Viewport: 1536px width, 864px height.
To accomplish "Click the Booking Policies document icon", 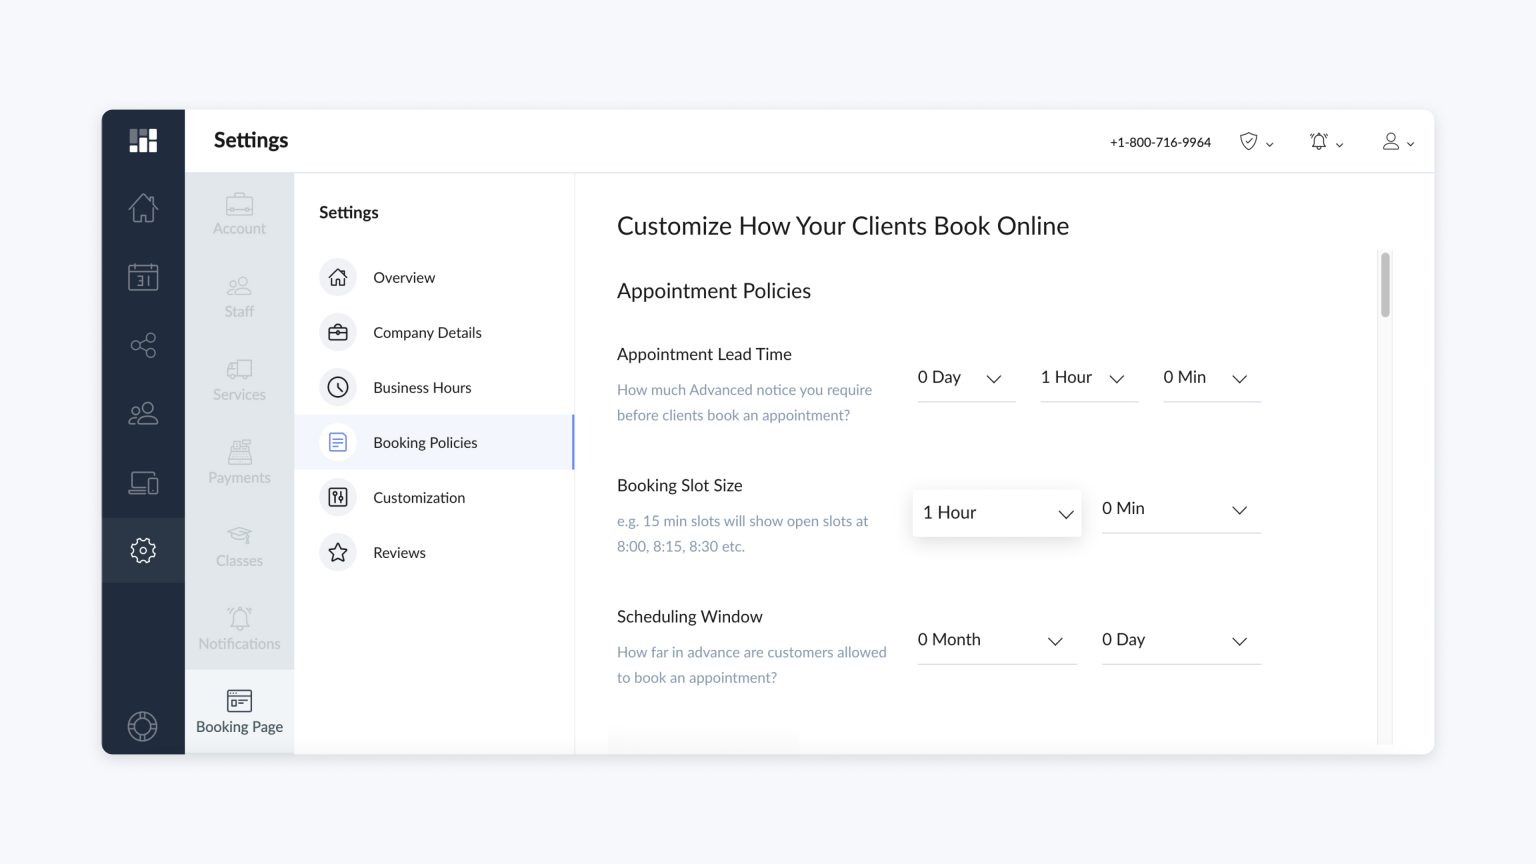I will pyautogui.click(x=338, y=442).
